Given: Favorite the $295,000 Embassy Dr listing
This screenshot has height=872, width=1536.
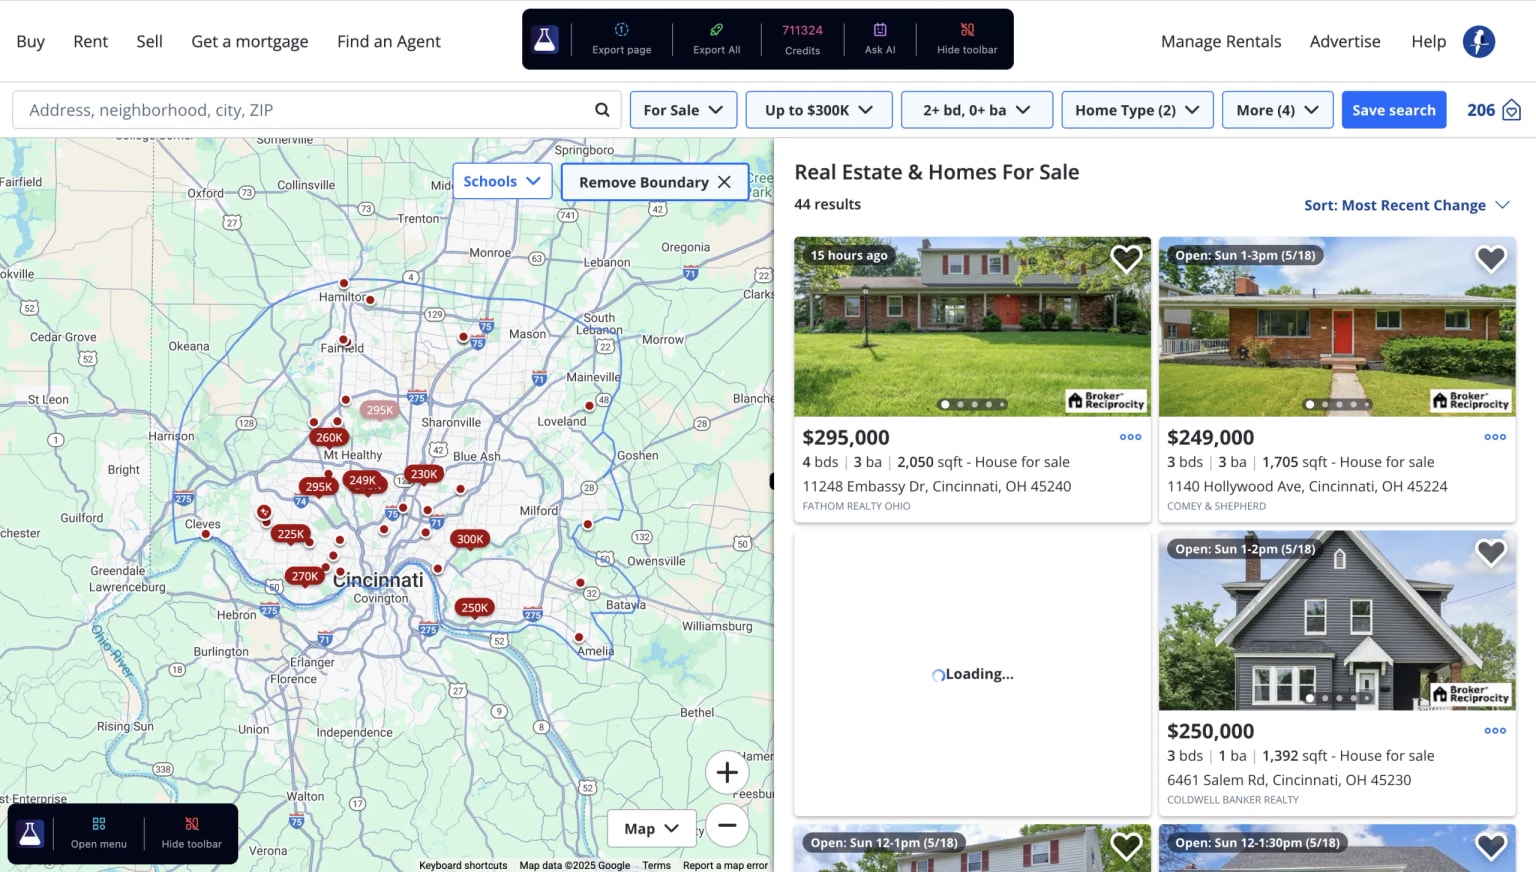Looking at the screenshot, I should point(1126,259).
